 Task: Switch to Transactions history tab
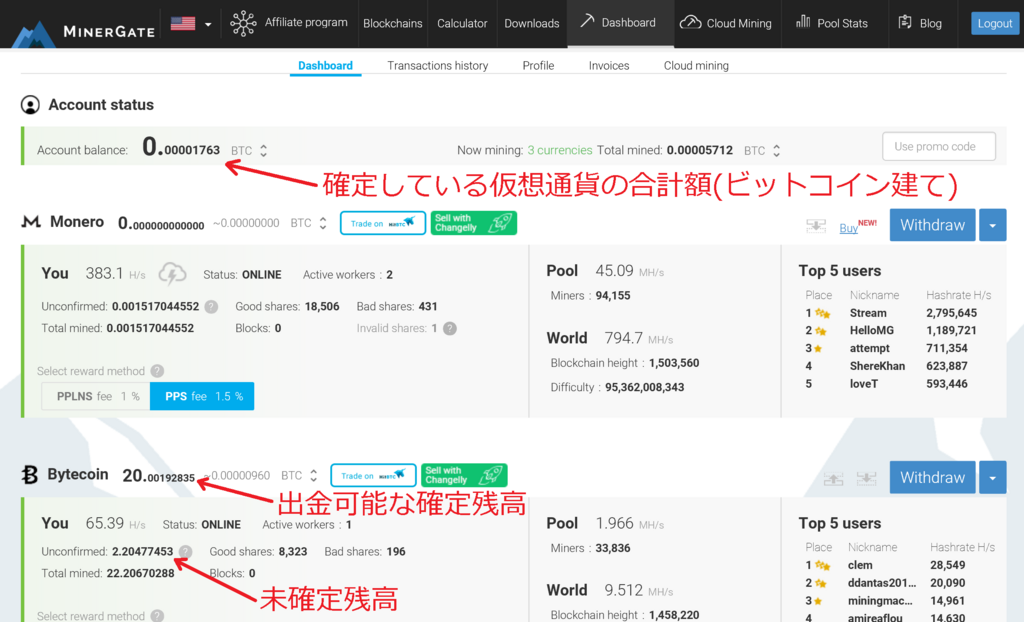438,65
